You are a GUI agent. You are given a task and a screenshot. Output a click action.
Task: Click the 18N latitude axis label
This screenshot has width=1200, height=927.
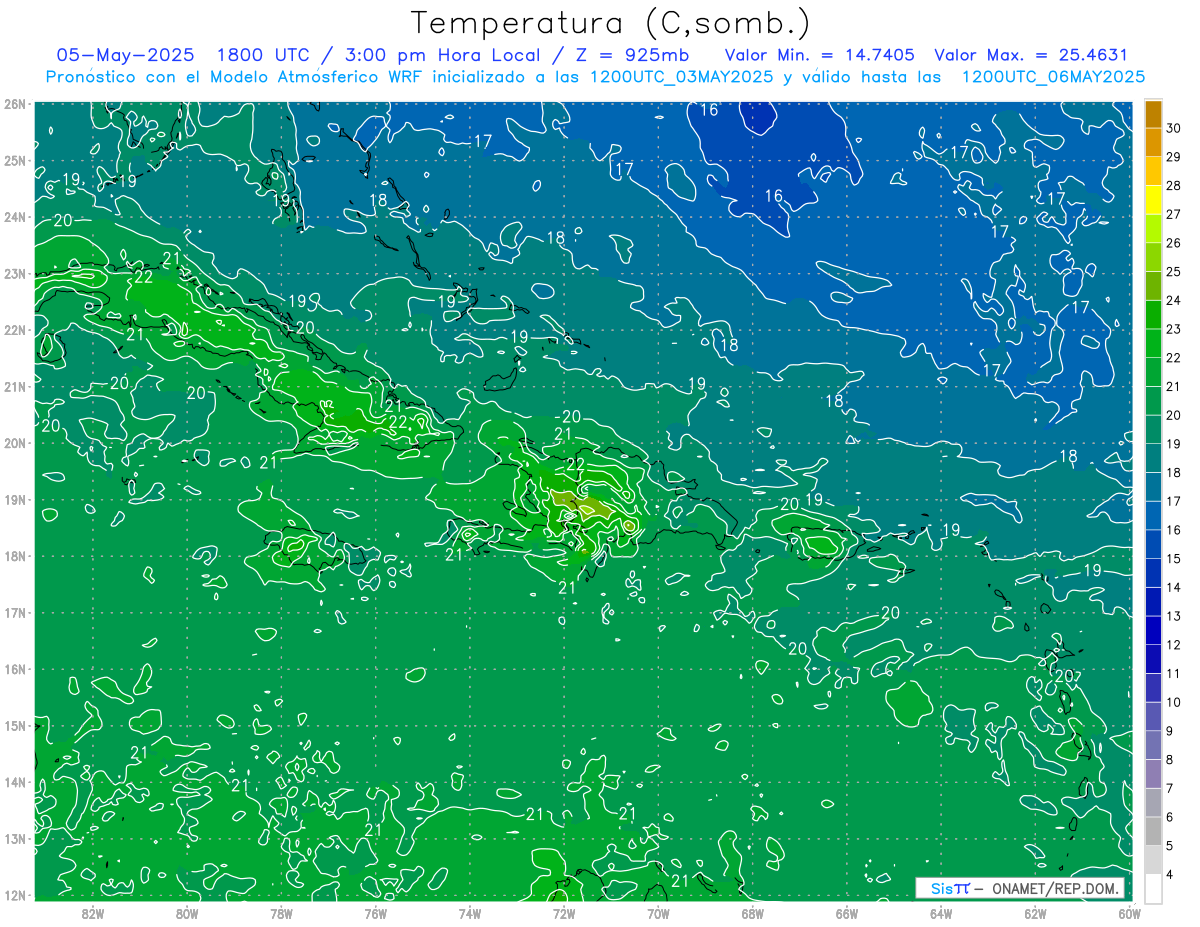pos(14,556)
